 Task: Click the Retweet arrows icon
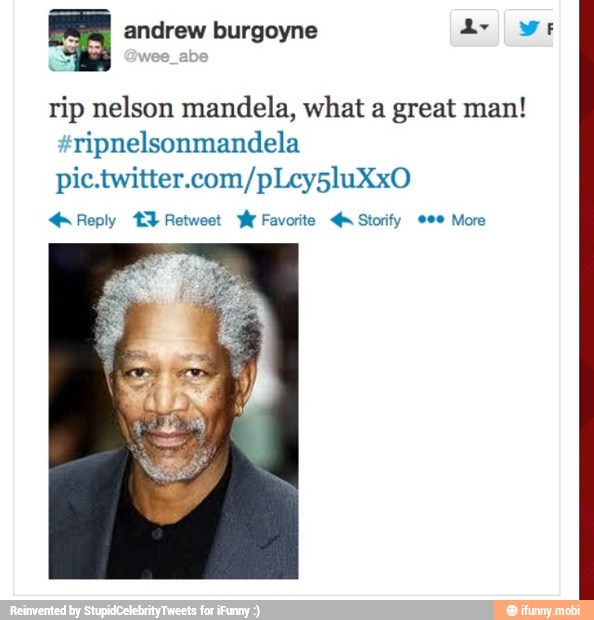point(146,219)
